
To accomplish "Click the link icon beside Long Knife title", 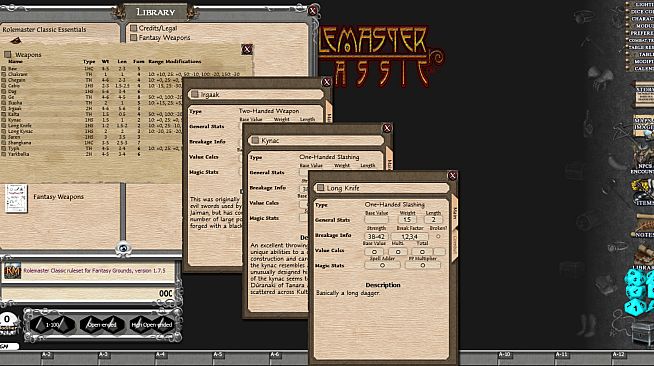I will pos(320,188).
